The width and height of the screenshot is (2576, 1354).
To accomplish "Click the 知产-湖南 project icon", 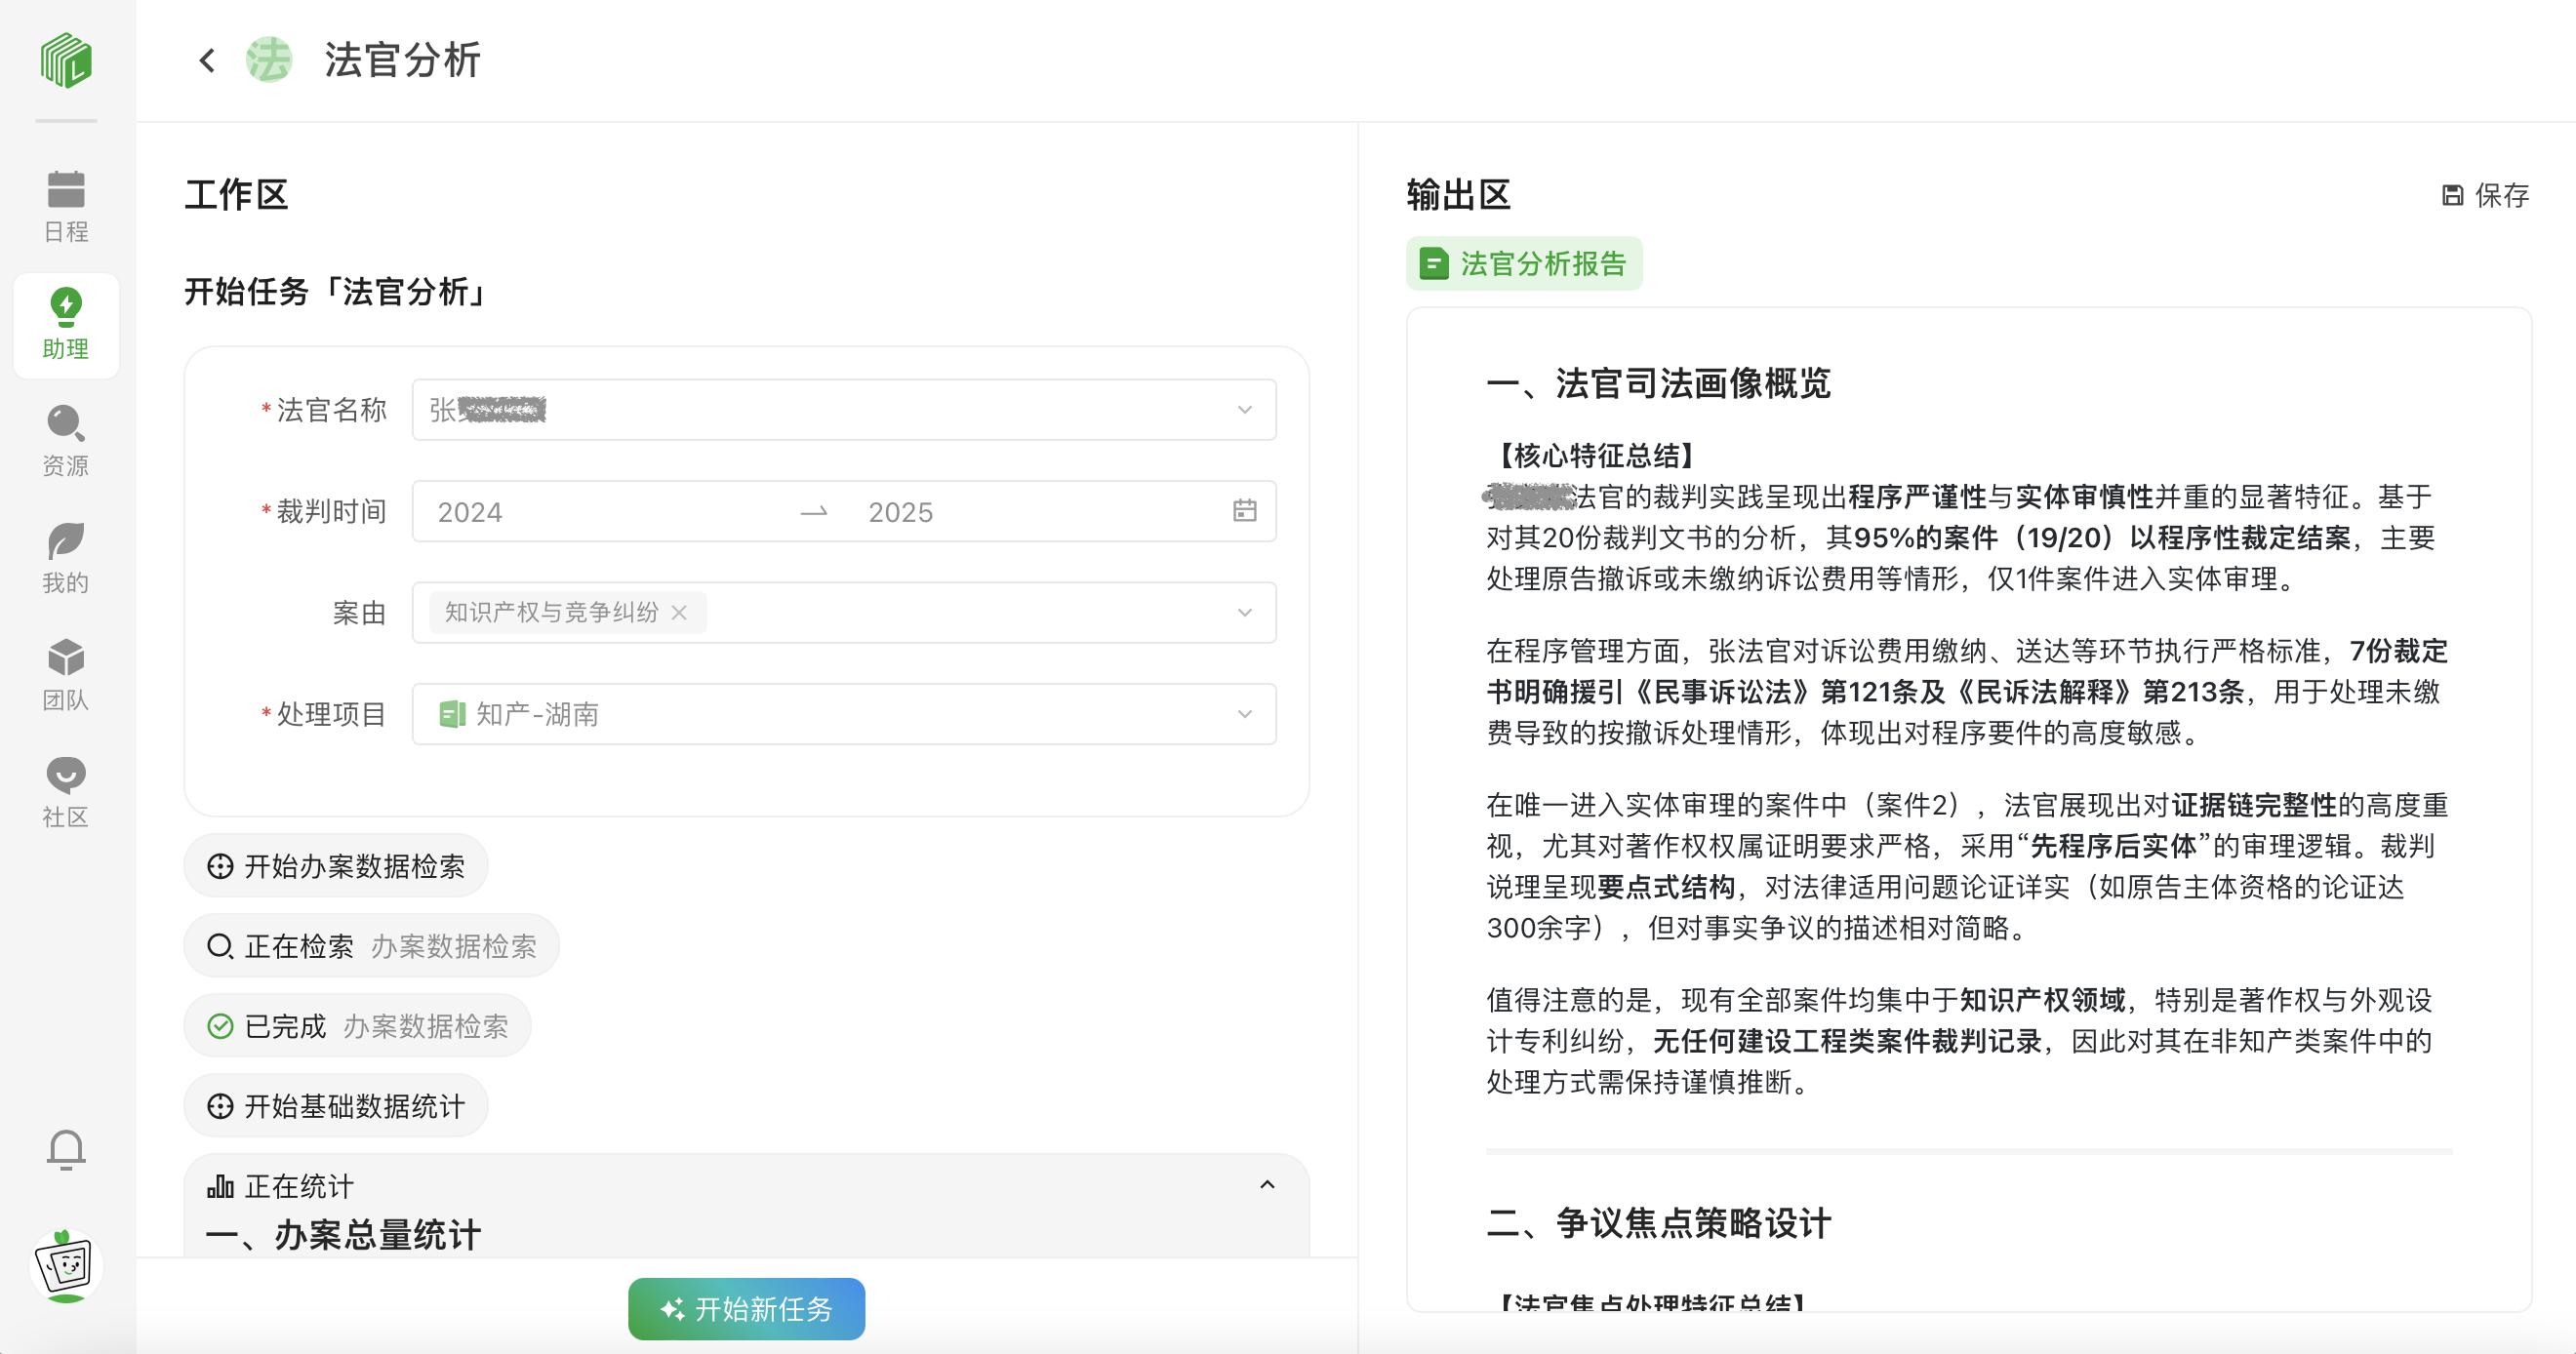I will [x=452, y=714].
